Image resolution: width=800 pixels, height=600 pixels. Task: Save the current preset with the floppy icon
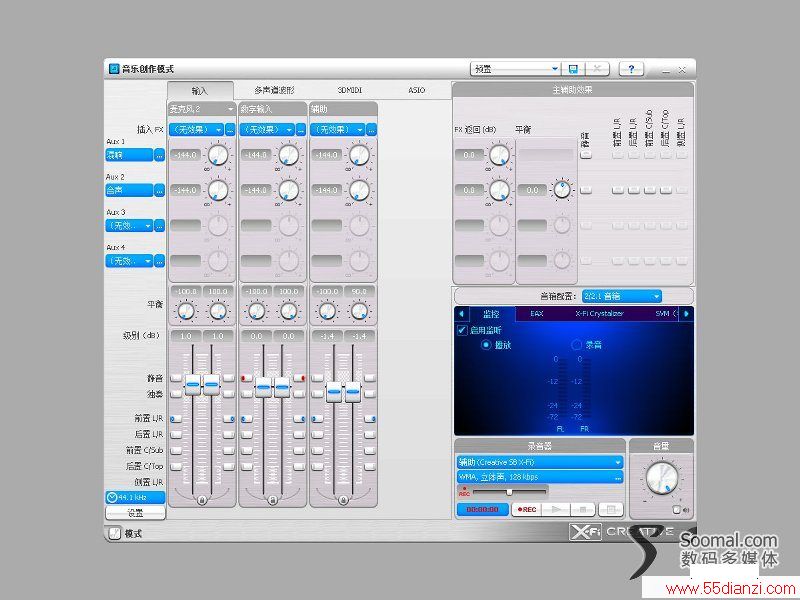point(573,69)
